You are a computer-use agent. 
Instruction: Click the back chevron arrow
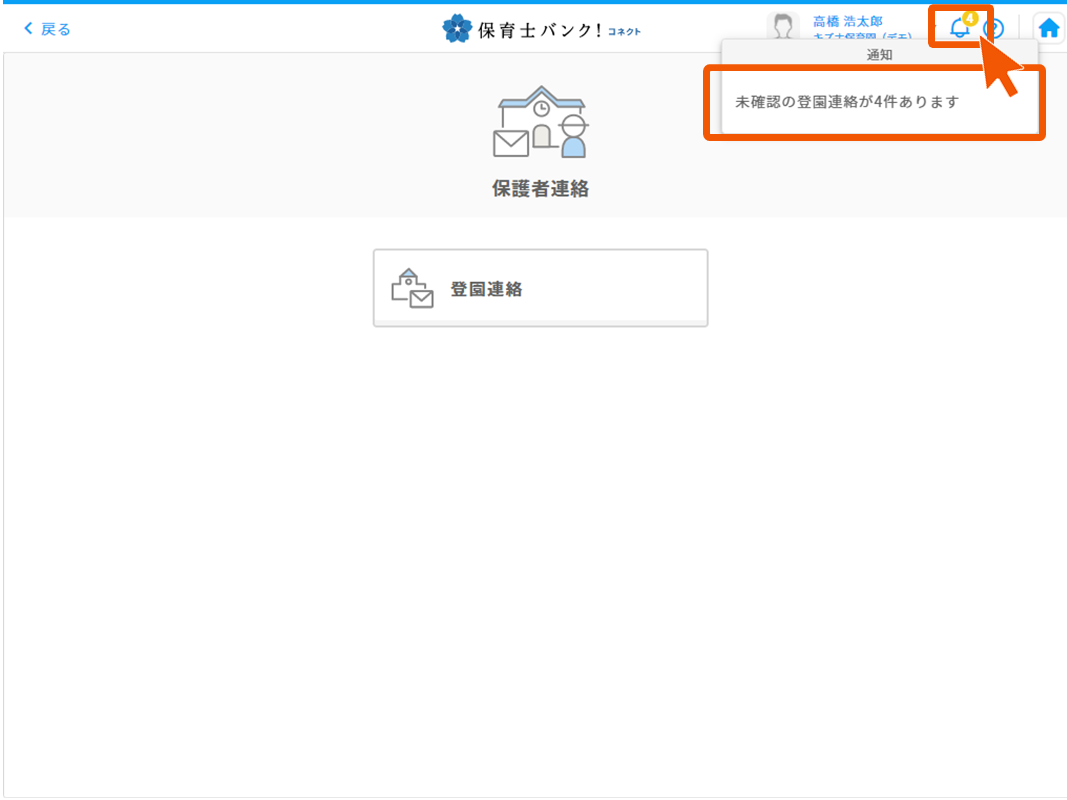click(x=28, y=29)
